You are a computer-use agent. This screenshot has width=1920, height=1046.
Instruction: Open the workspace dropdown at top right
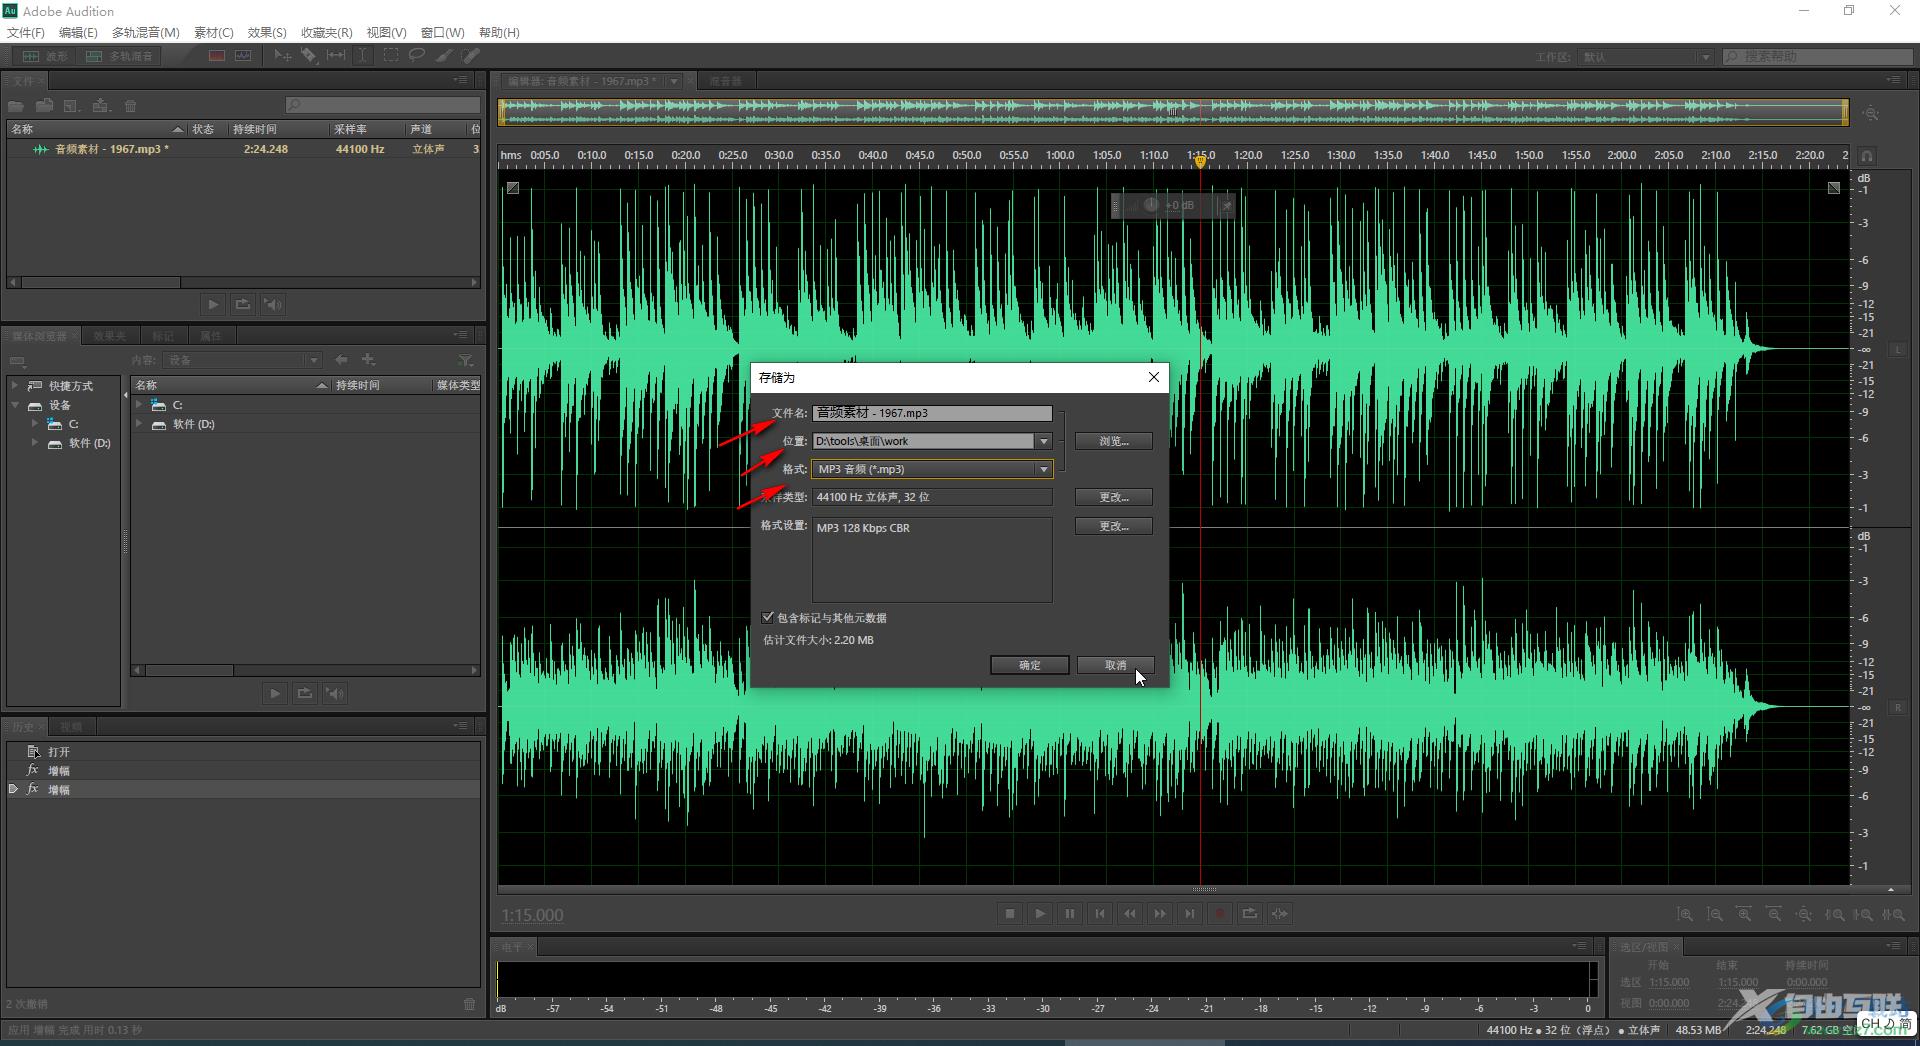pyautogui.click(x=1705, y=57)
